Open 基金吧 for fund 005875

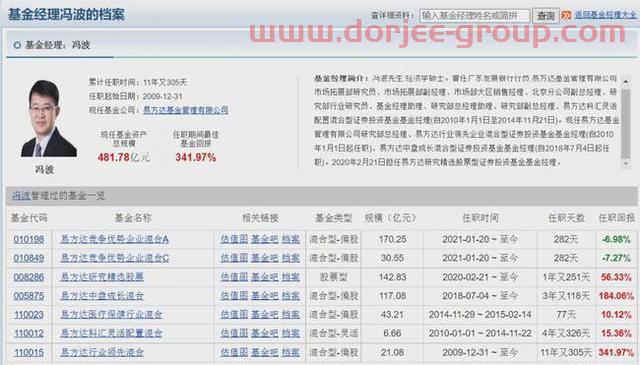(264, 296)
